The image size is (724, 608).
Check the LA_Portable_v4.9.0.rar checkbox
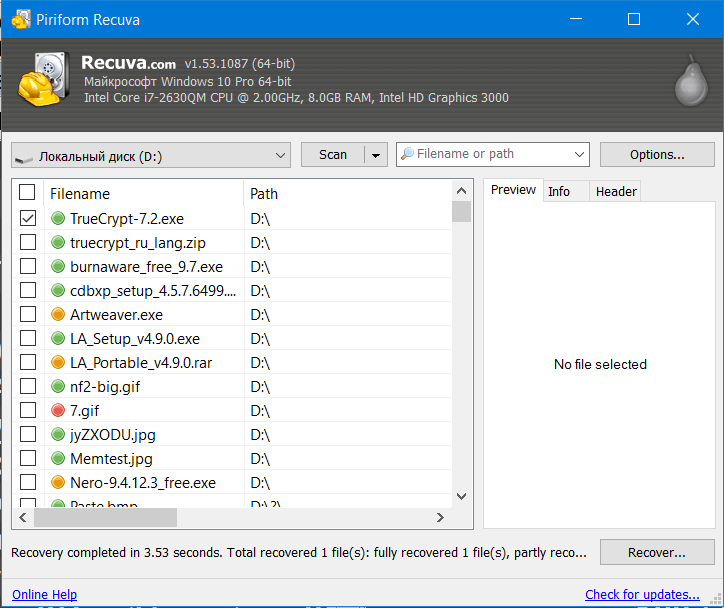click(28, 362)
